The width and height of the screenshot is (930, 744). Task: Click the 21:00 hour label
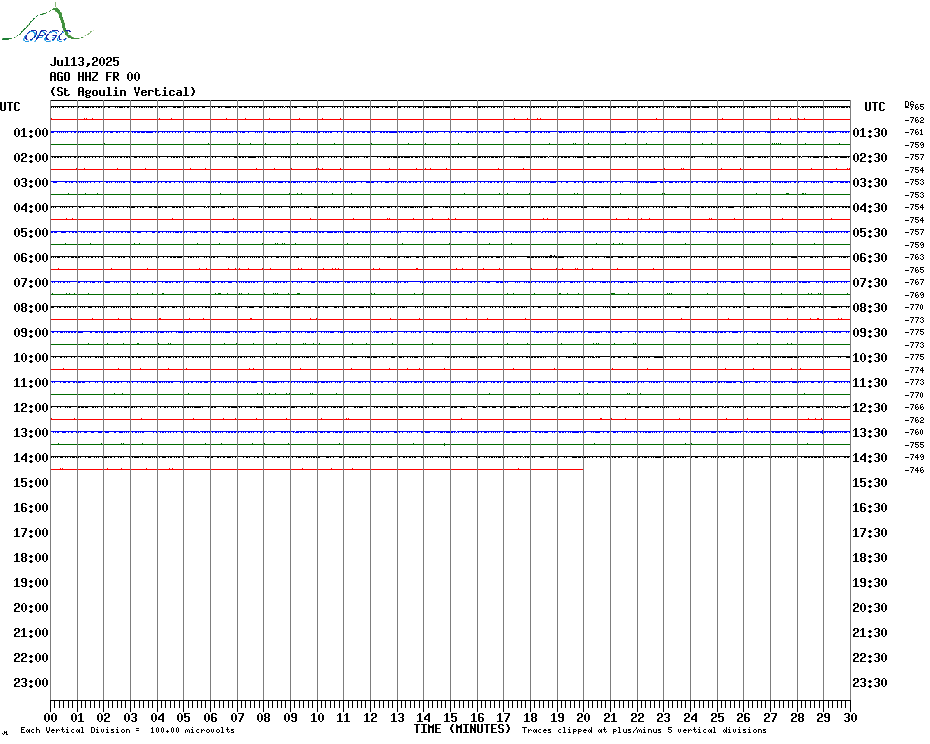point(31,632)
